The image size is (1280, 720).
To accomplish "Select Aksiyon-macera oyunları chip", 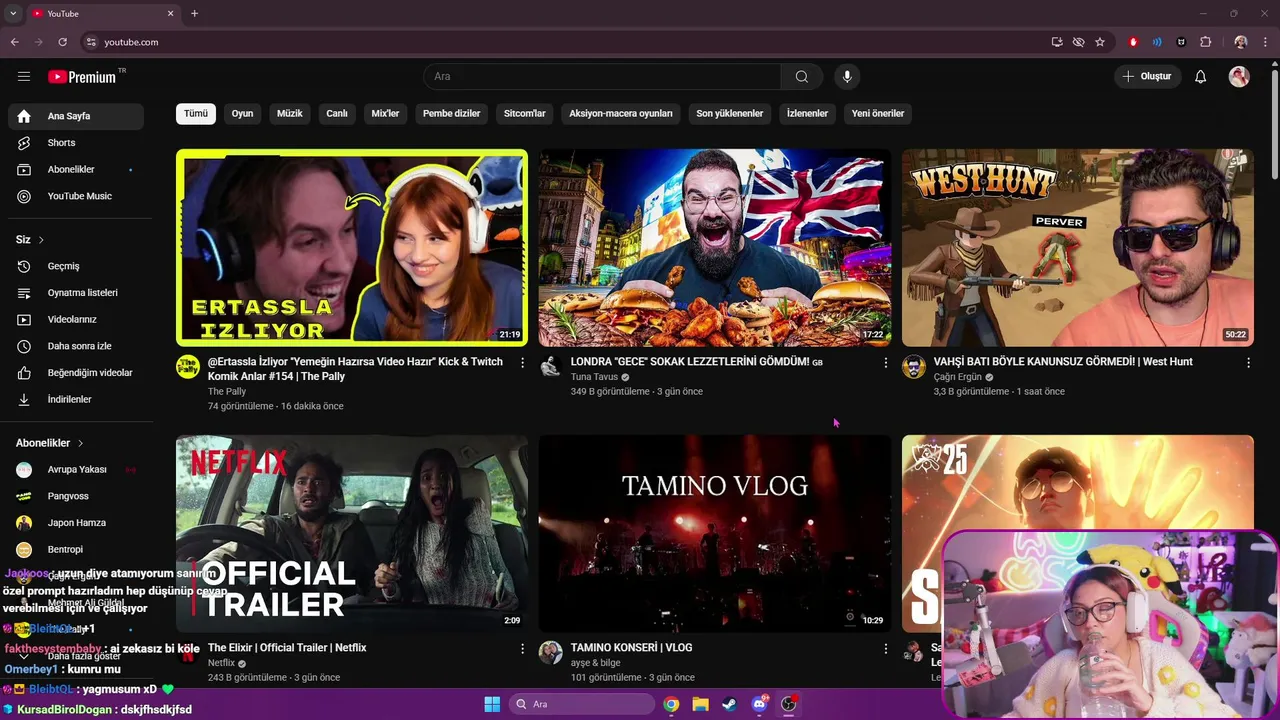I will [621, 113].
